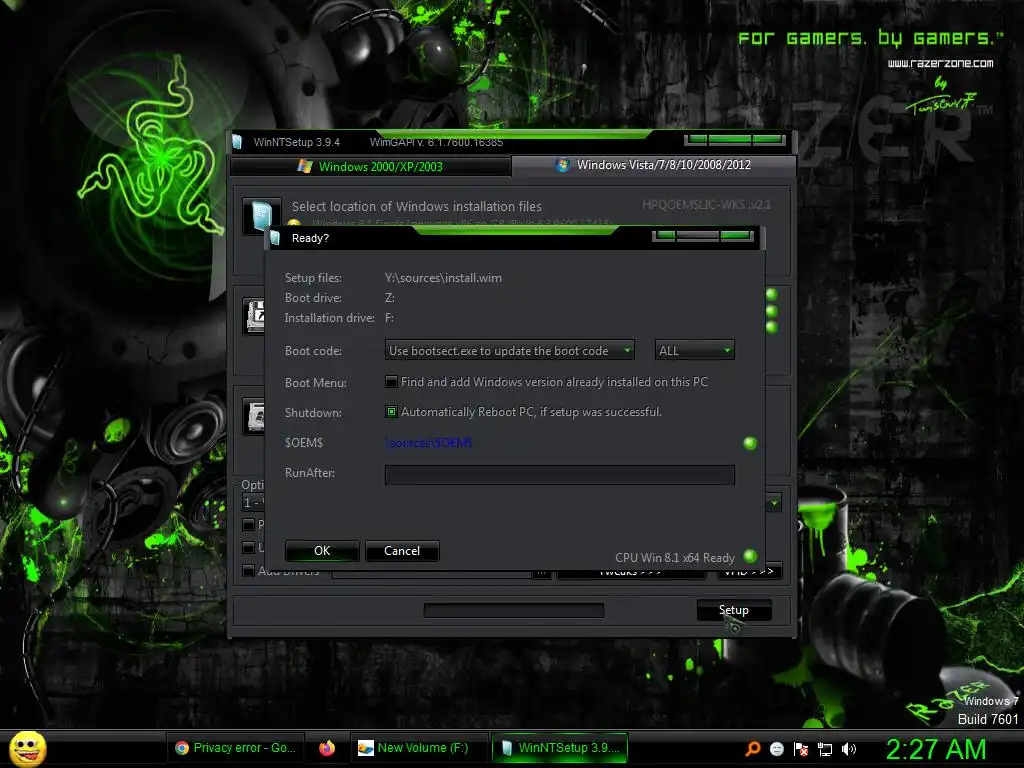1024x768 pixels.
Task: Open the boot code method dropdown
Action: 509,351
